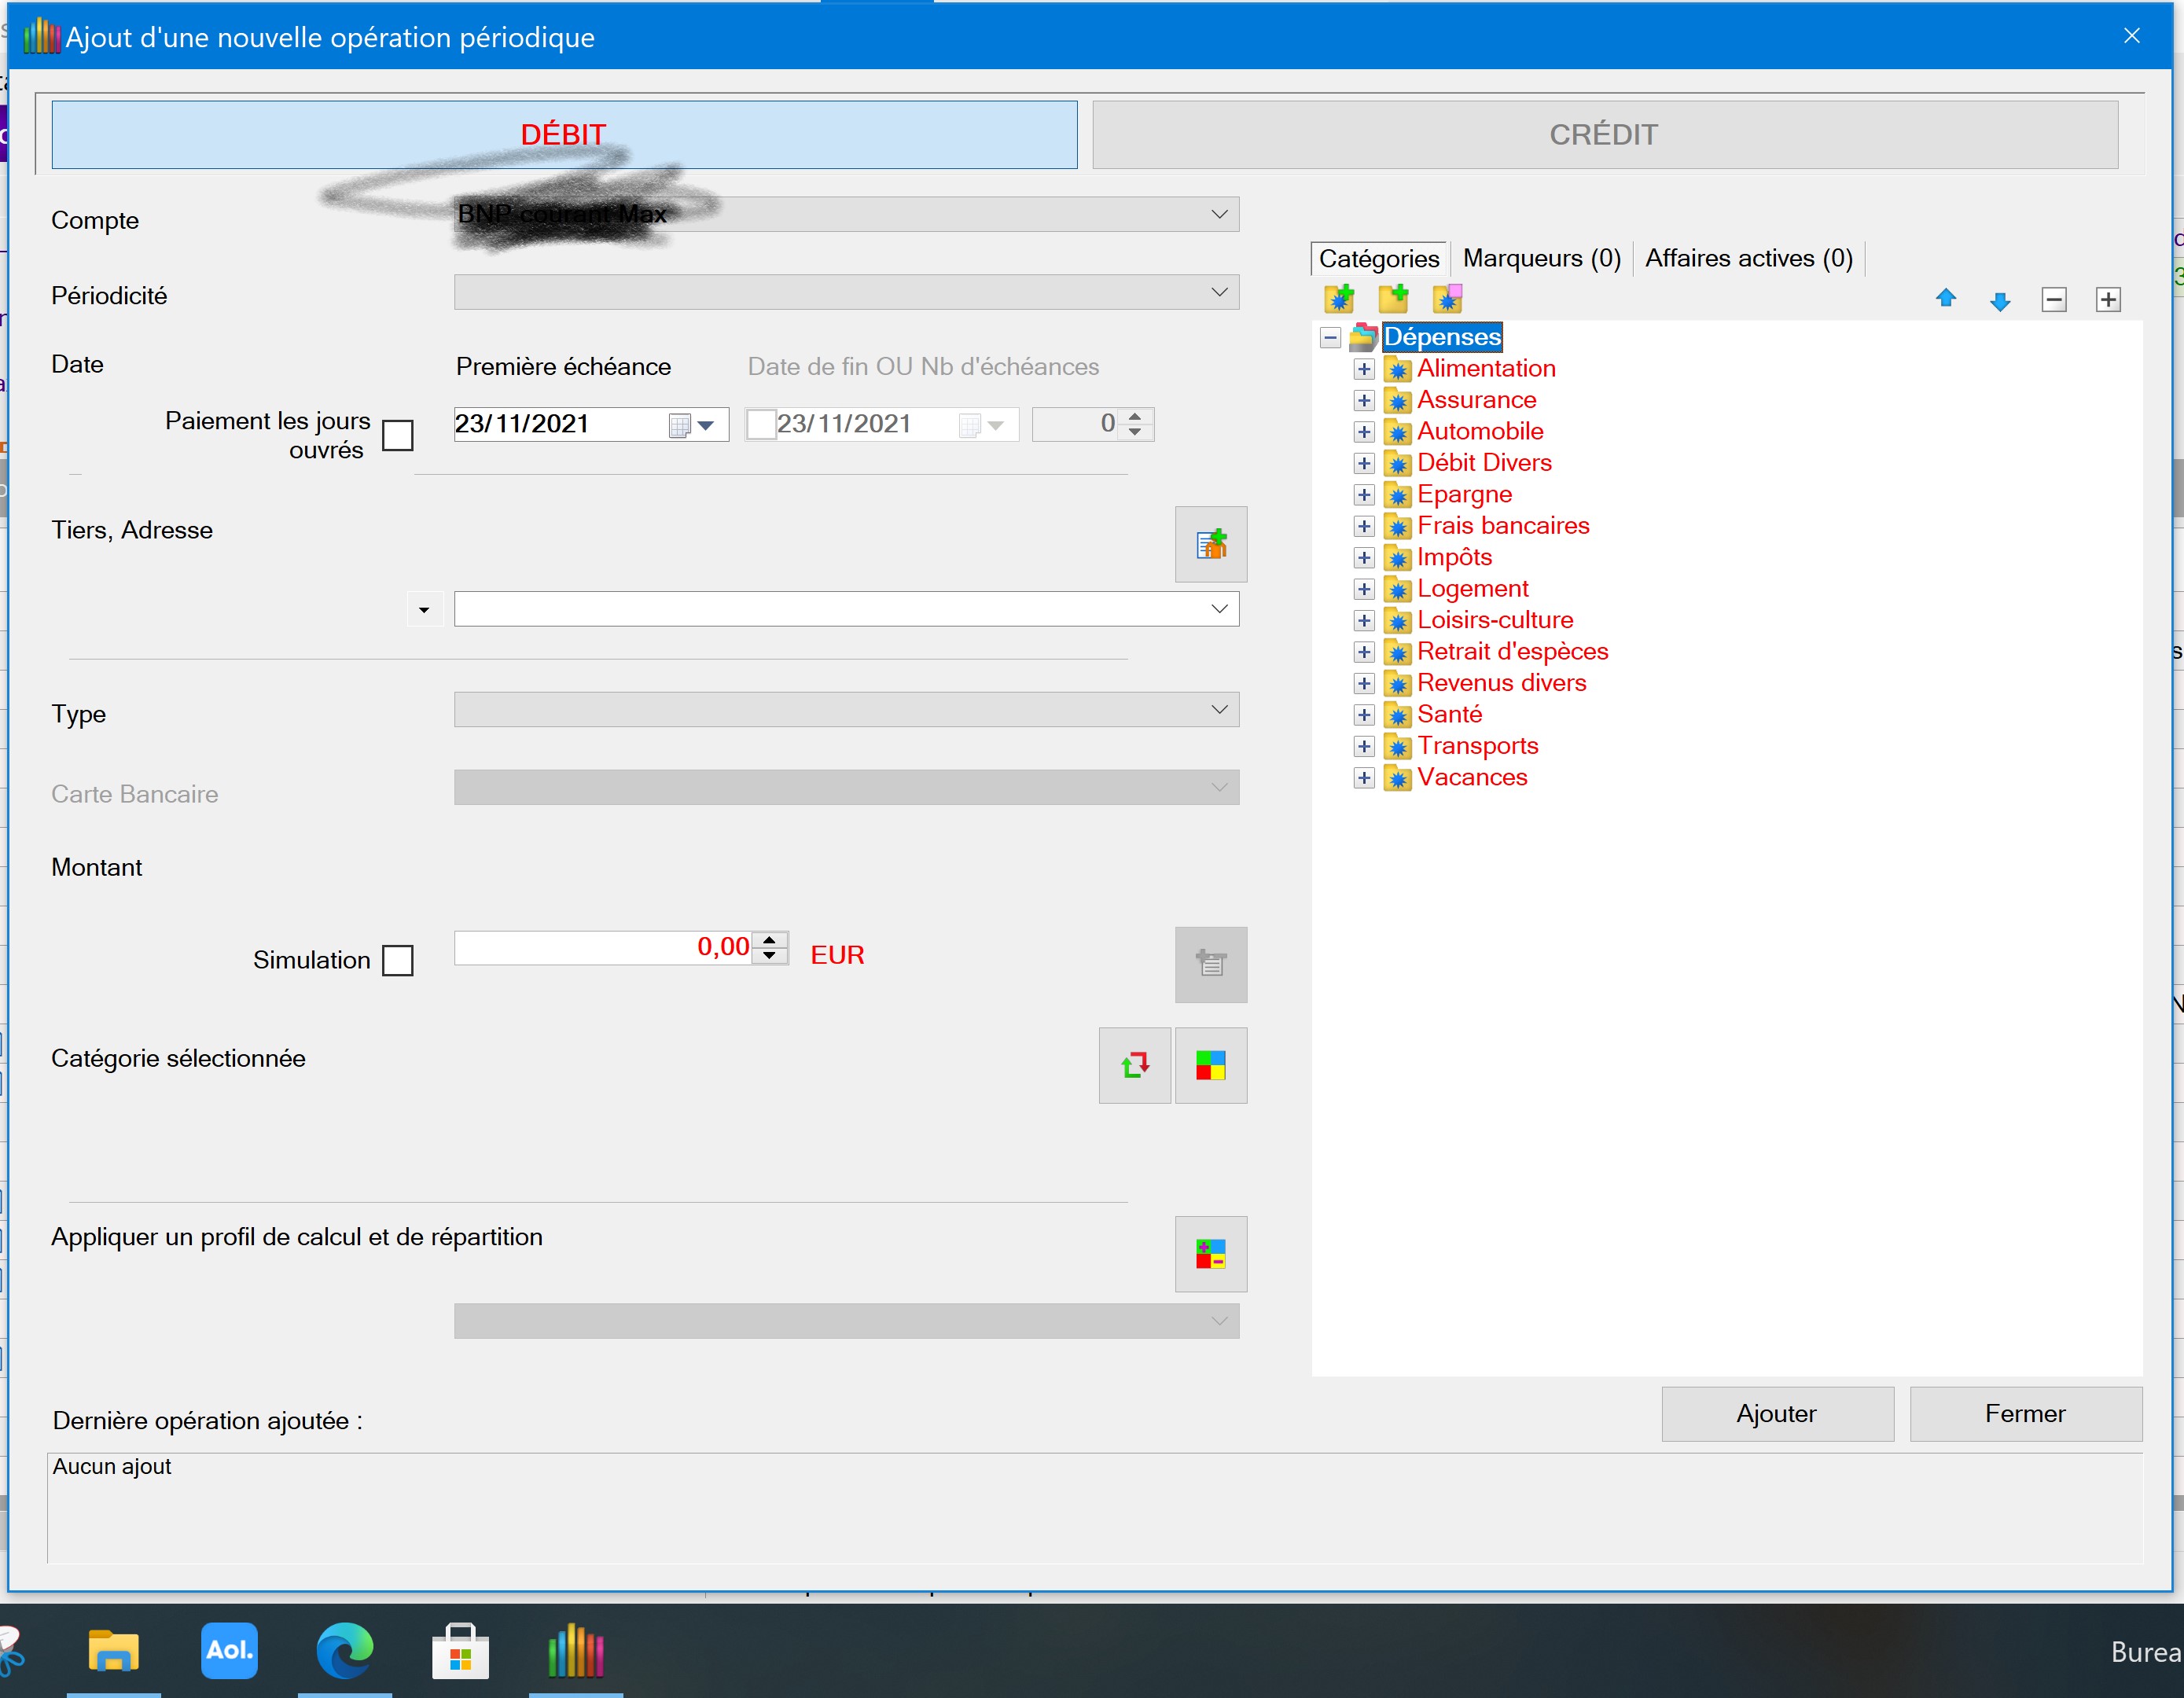Screen dimensions: 2184x1698
Task: Click the Fermer button
Action: (2024, 1413)
